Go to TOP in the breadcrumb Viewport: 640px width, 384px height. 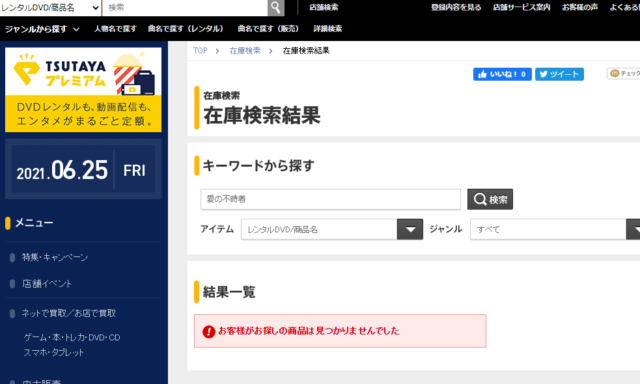coord(200,51)
